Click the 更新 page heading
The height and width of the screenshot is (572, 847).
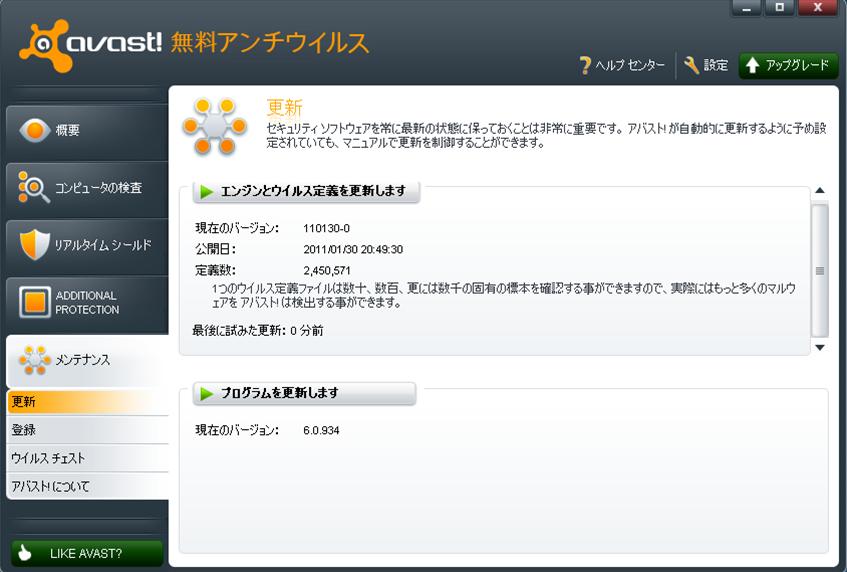coord(285,107)
